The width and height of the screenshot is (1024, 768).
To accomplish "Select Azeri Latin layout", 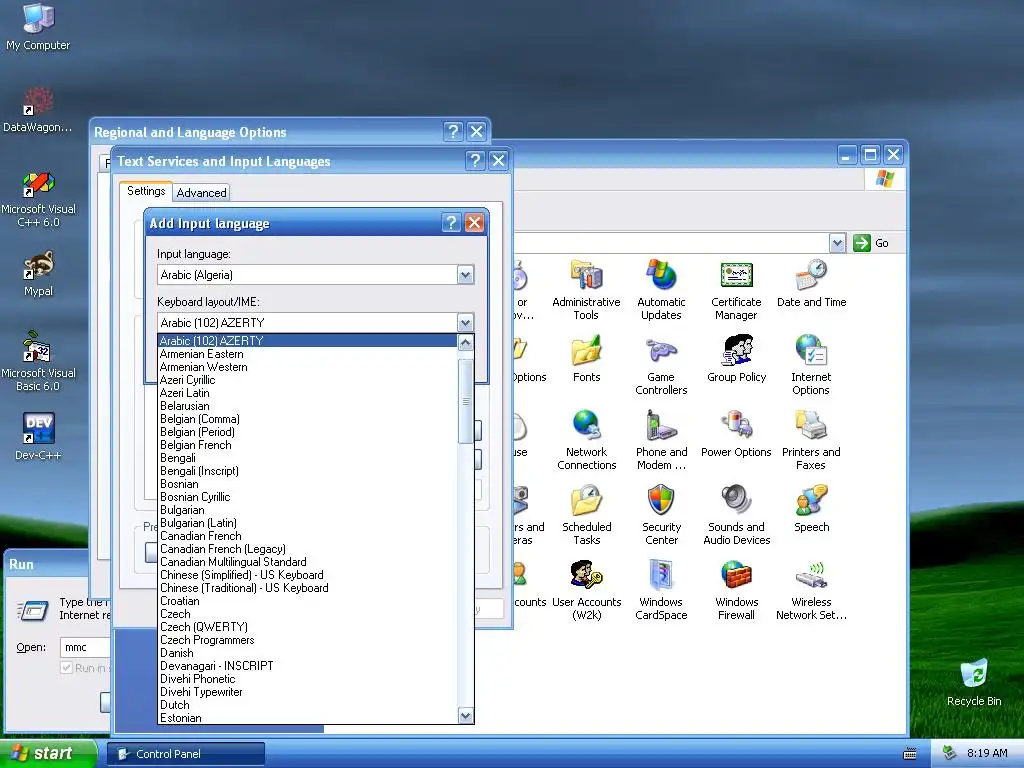I will [308, 393].
